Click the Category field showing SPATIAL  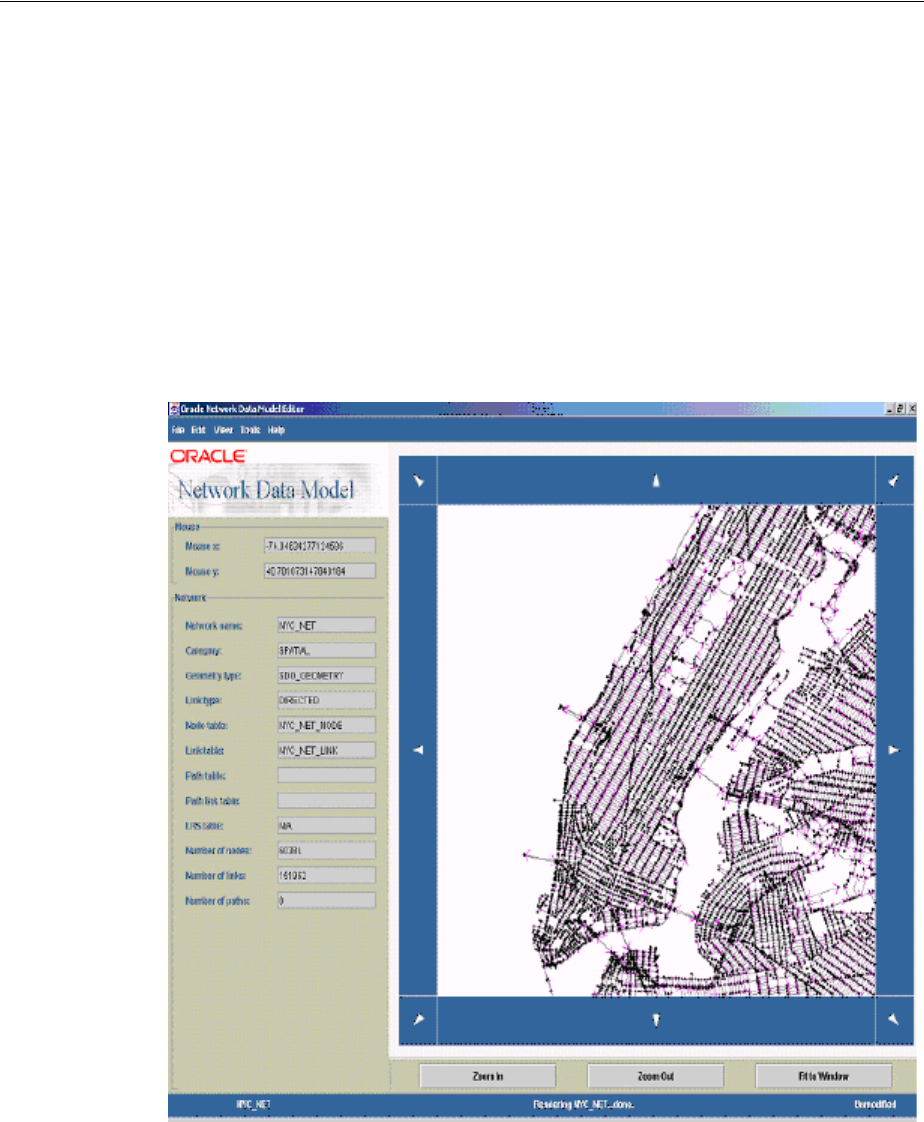click(326, 650)
